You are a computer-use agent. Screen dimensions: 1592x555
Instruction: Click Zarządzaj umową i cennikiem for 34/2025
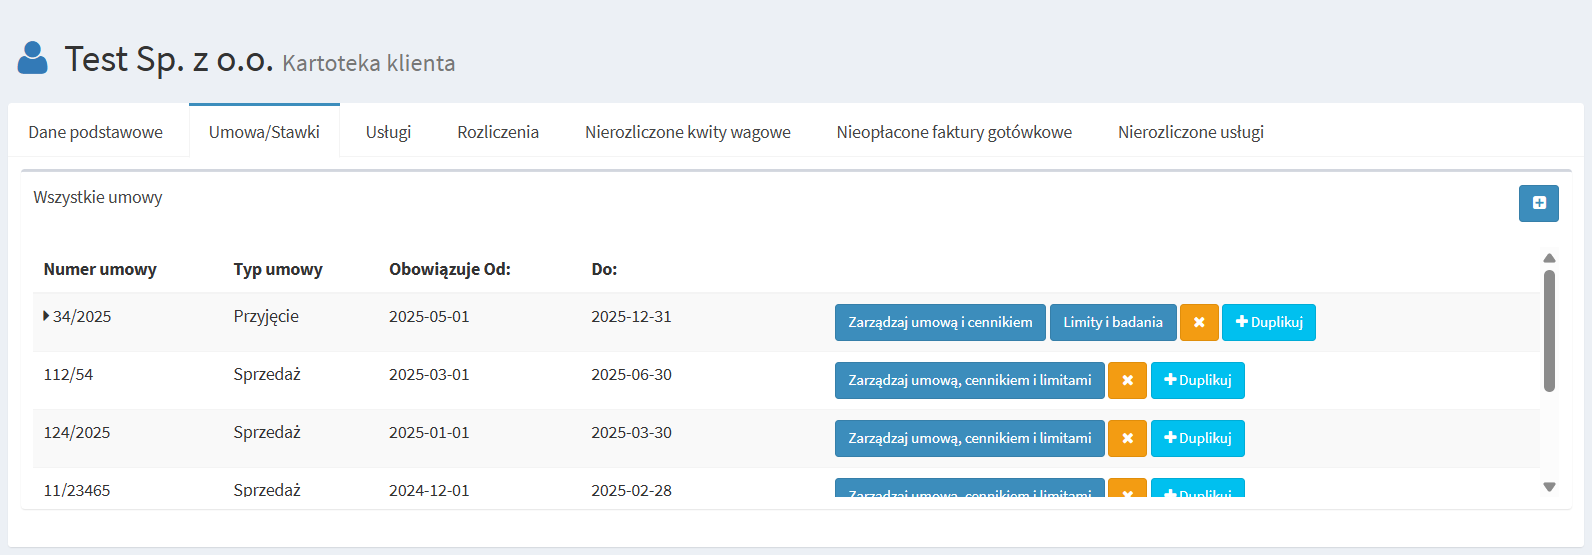pos(940,322)
